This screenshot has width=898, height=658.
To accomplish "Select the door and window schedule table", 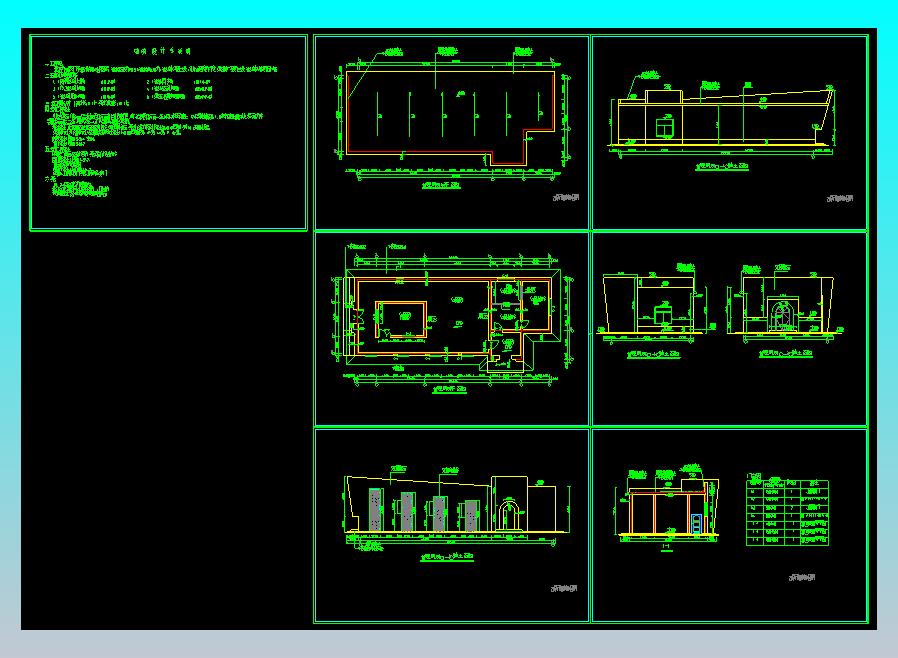I will (x=787, y=513).
